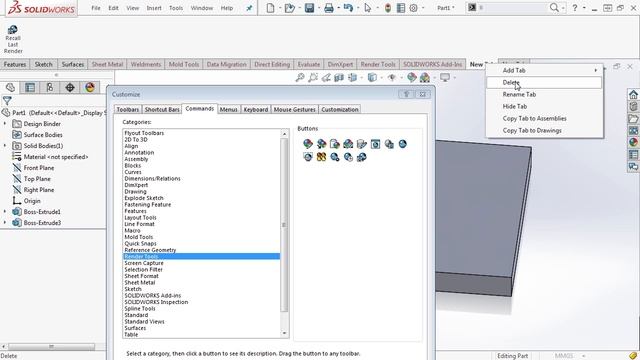The image size is (640, 360).
Task: Click Edit Appearance in heads-up toolbar
Action: click(x=411, y=77)
